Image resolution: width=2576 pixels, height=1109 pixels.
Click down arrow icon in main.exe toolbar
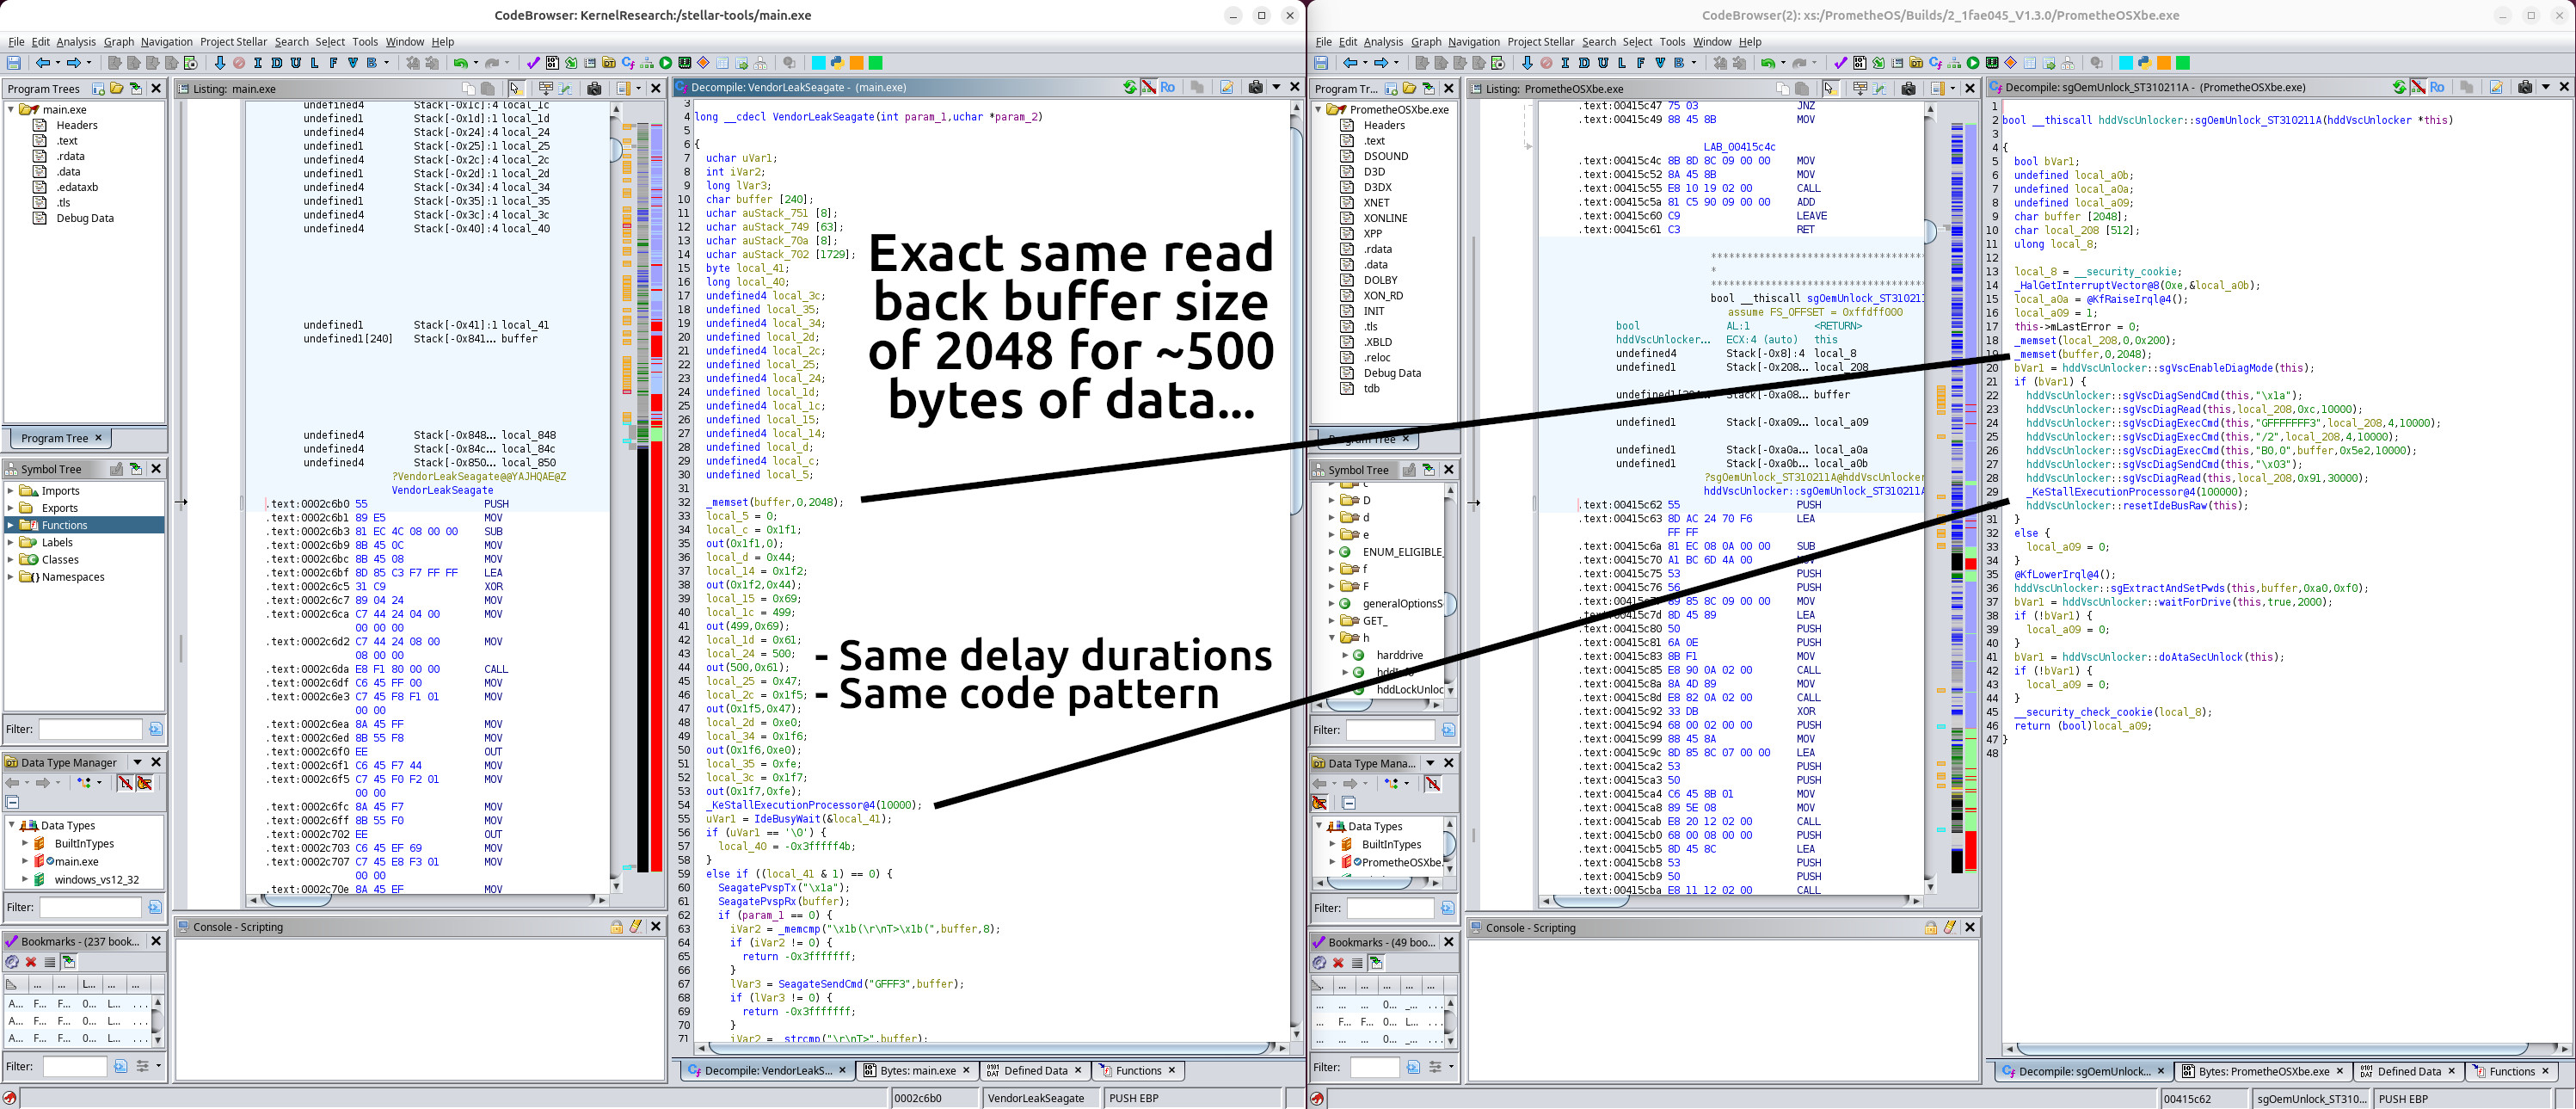(x=220, y=63)
